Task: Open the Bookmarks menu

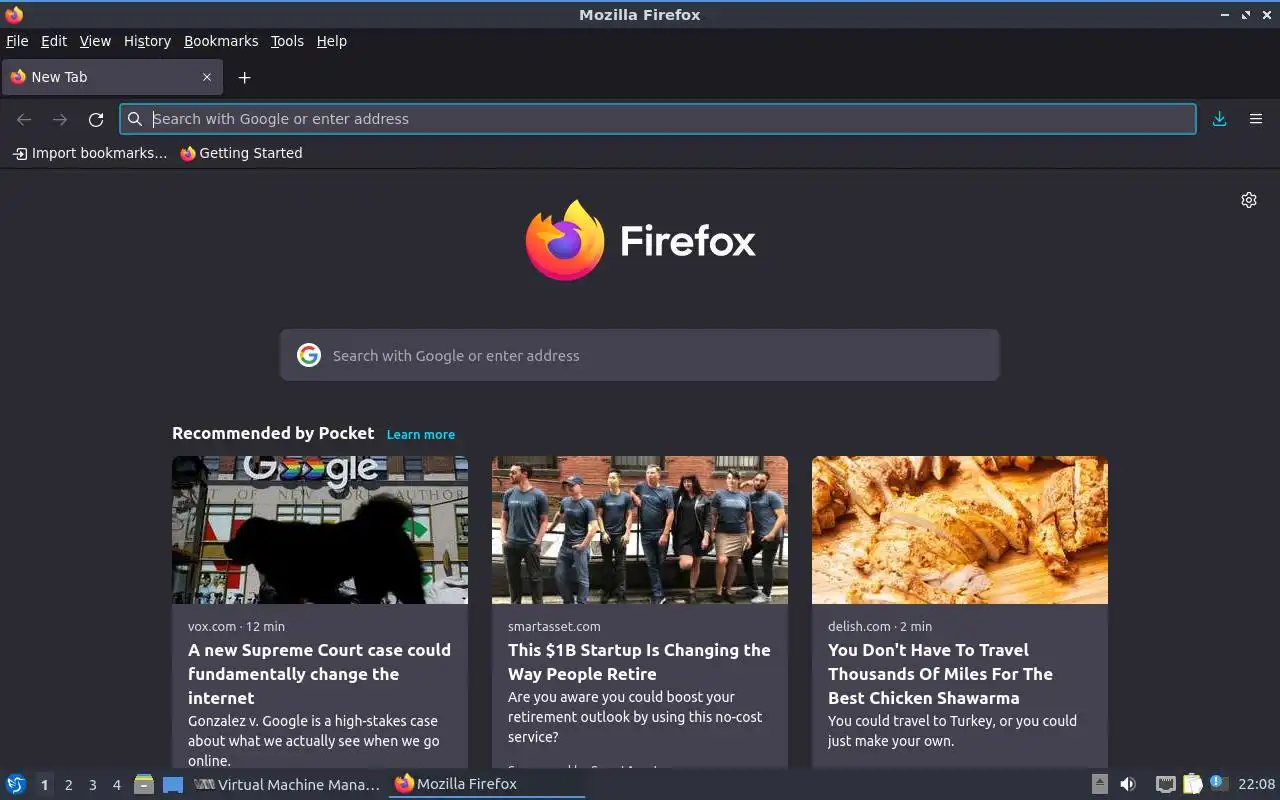Action: point(221,41)
